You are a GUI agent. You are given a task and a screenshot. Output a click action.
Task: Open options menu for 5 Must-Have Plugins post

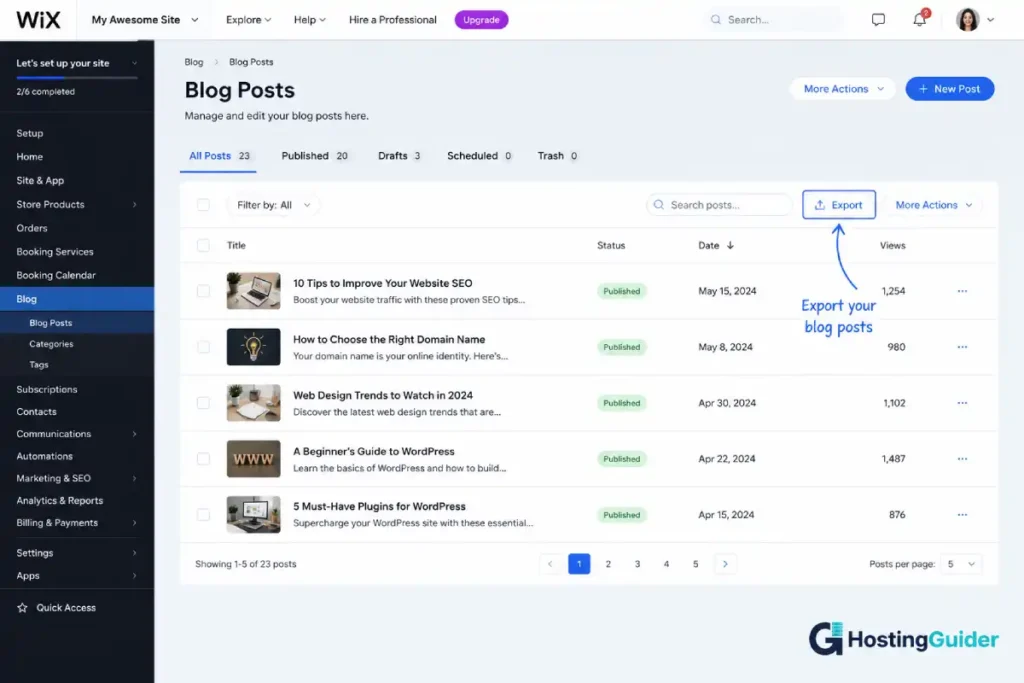click(x=962, y=515)
